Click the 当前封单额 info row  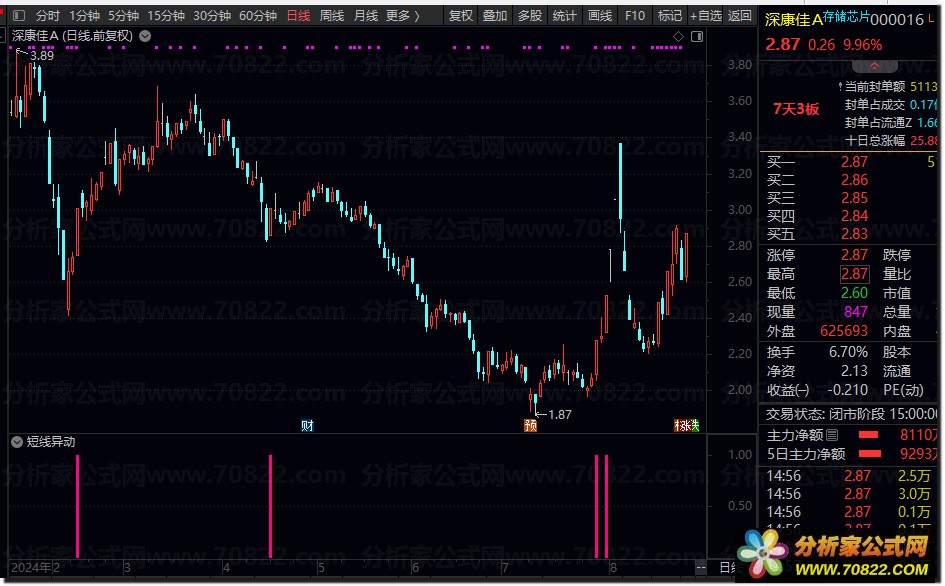pyautogui.click(x=890, y=87)
